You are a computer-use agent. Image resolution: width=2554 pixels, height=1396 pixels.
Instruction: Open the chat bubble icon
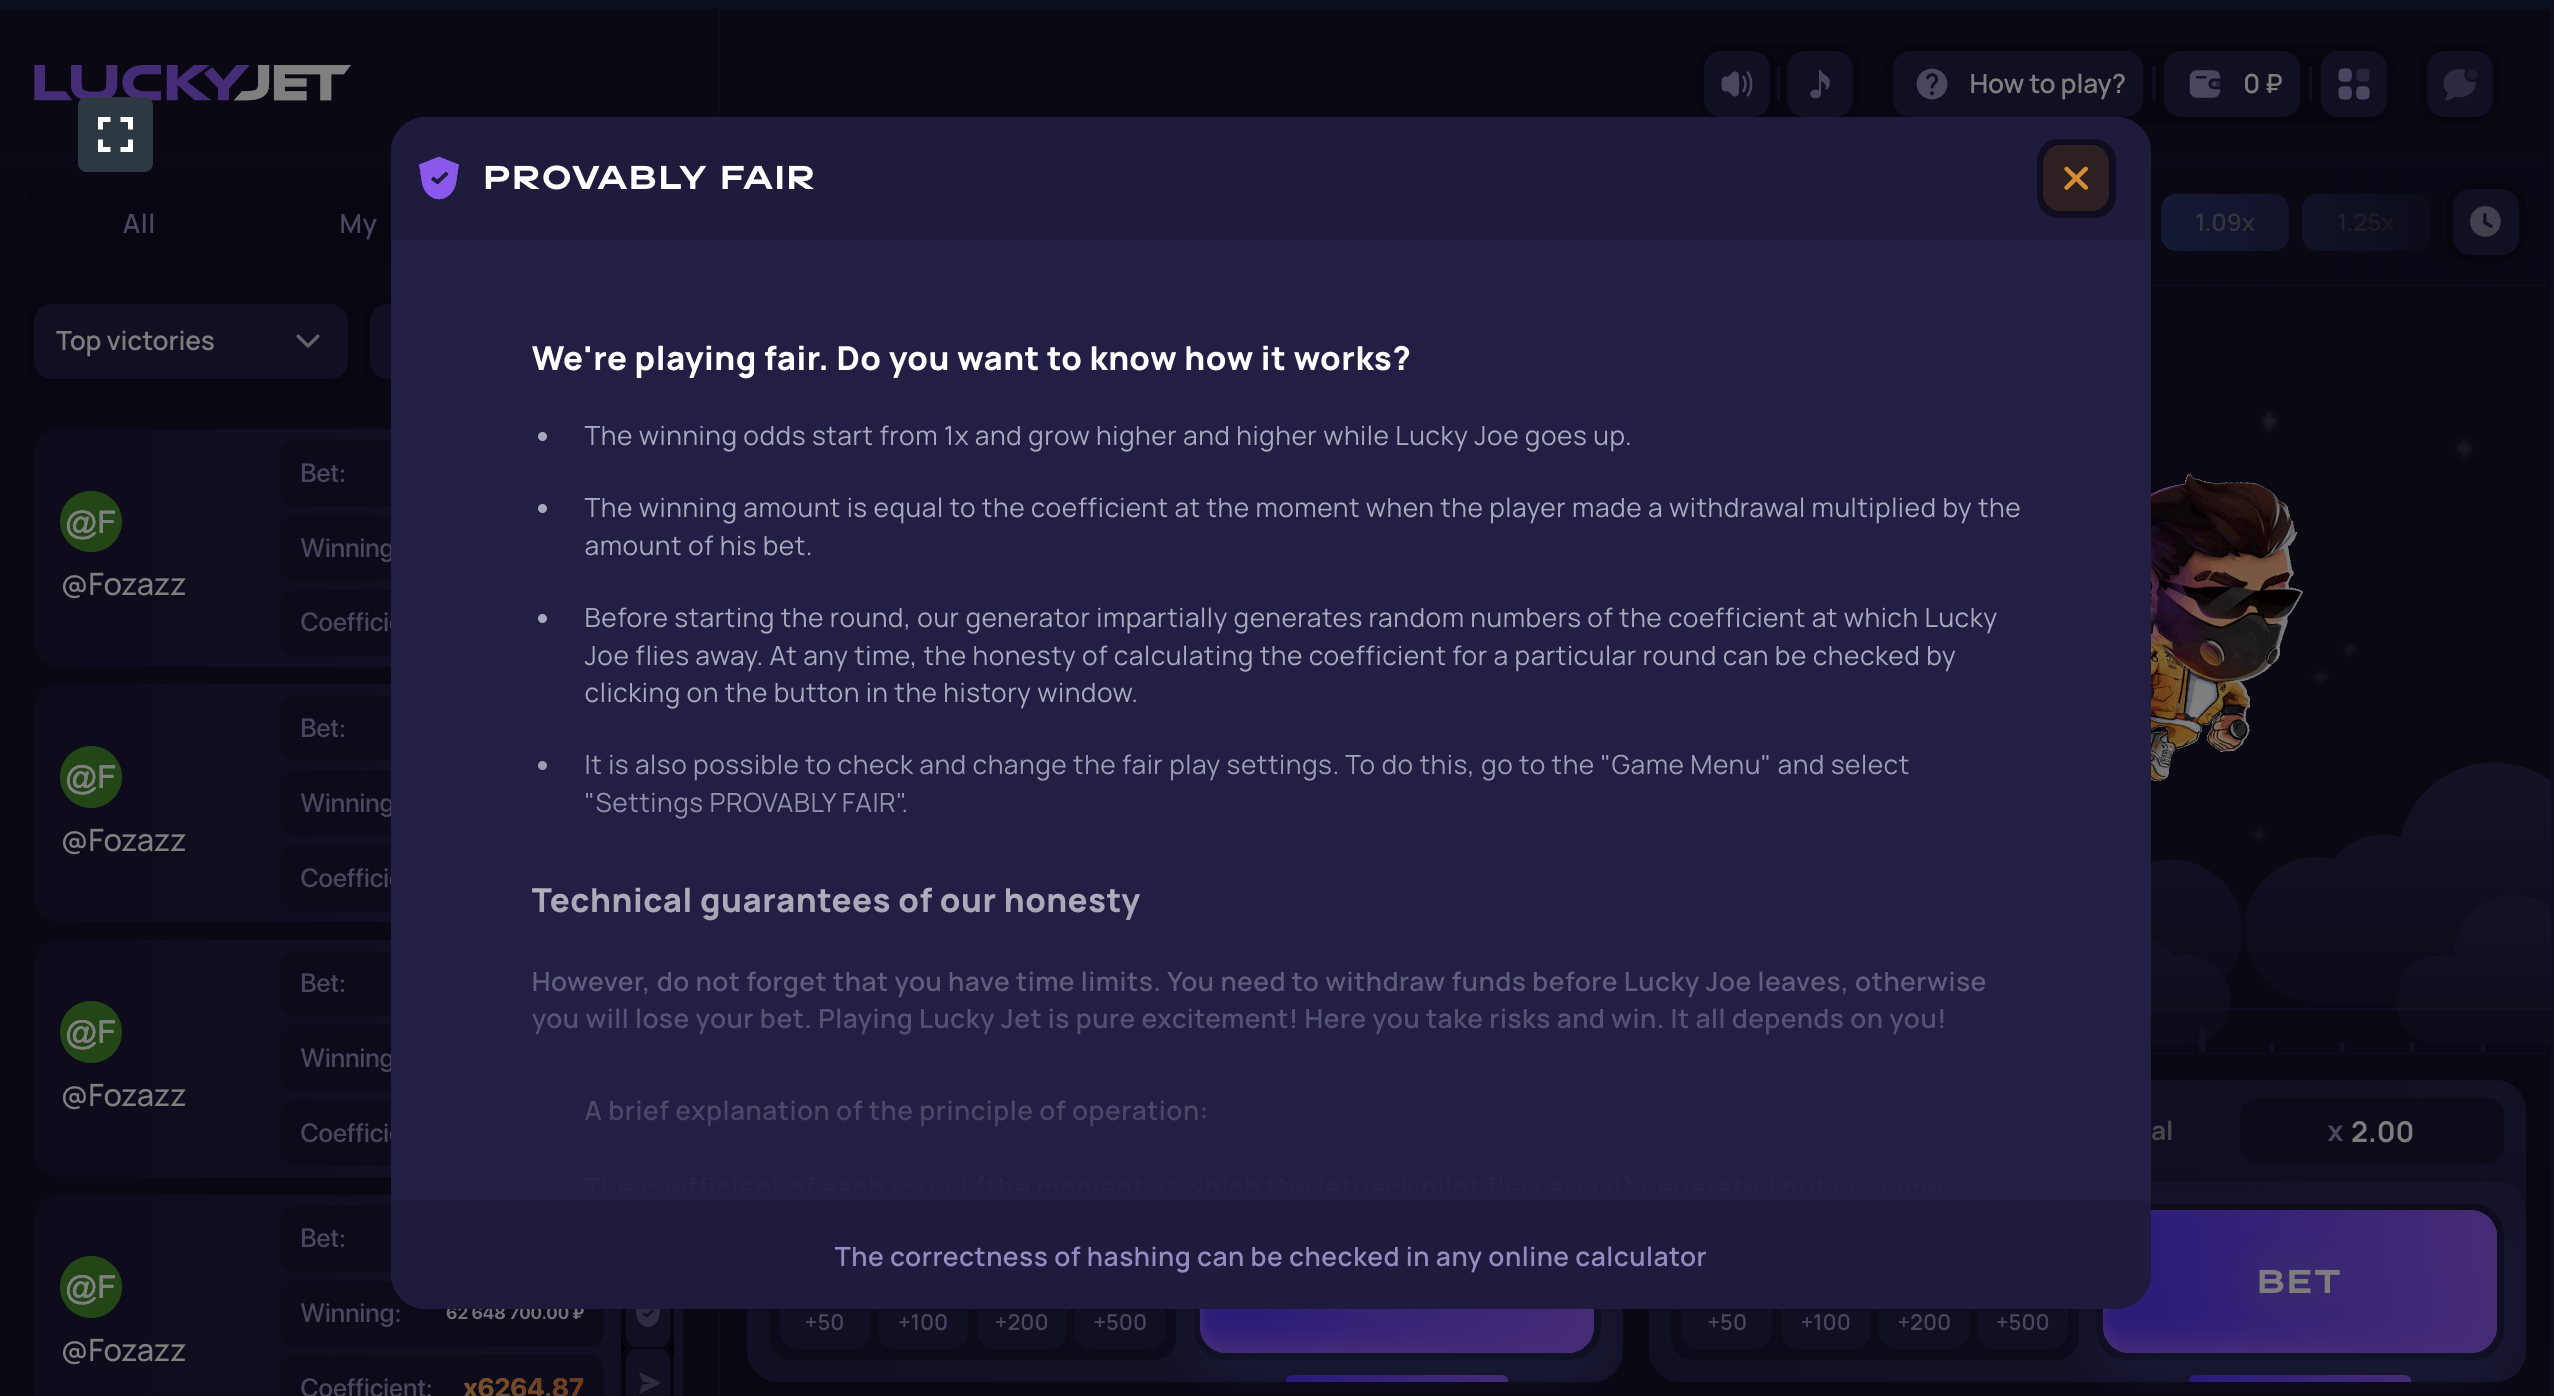coord(2459,84)
